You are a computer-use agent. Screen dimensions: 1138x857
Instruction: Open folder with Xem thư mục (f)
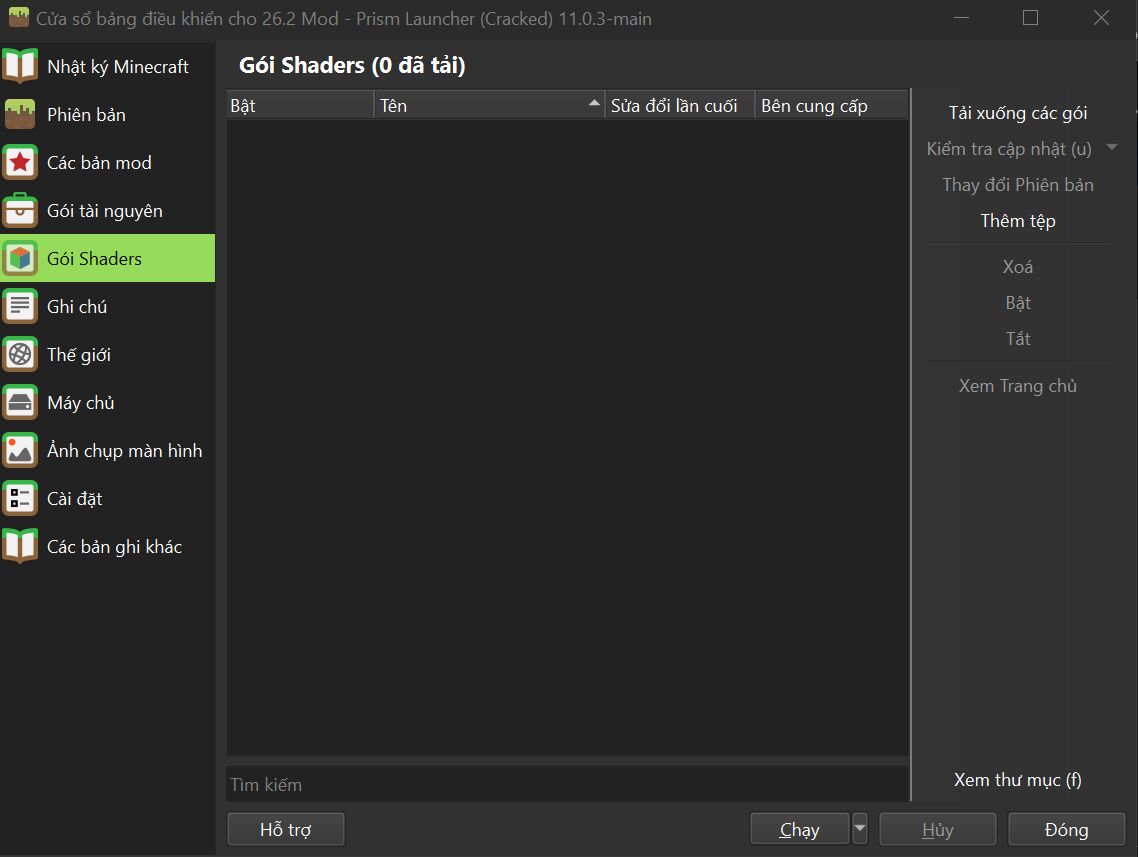(x=1018, y=780)
